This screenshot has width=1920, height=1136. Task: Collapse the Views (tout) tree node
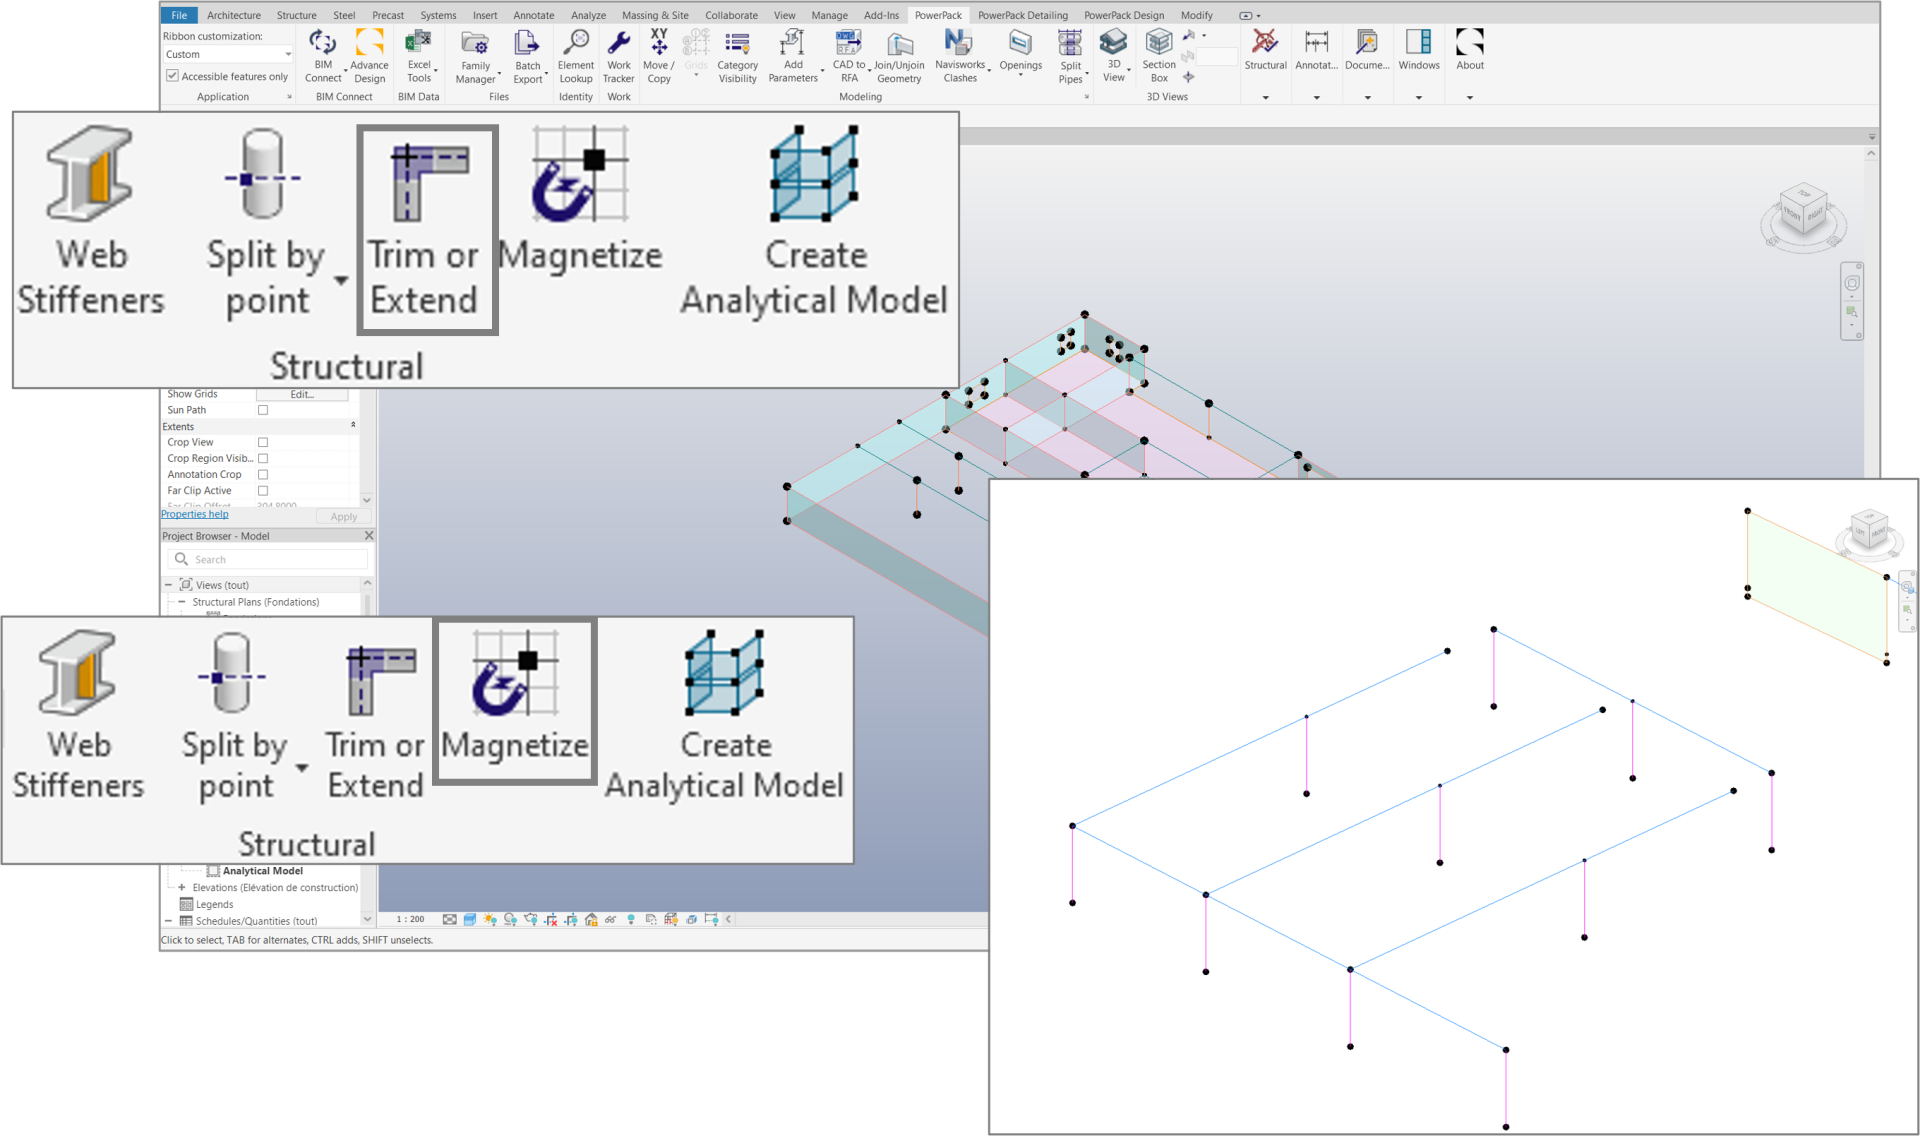(x=168, y=585)
